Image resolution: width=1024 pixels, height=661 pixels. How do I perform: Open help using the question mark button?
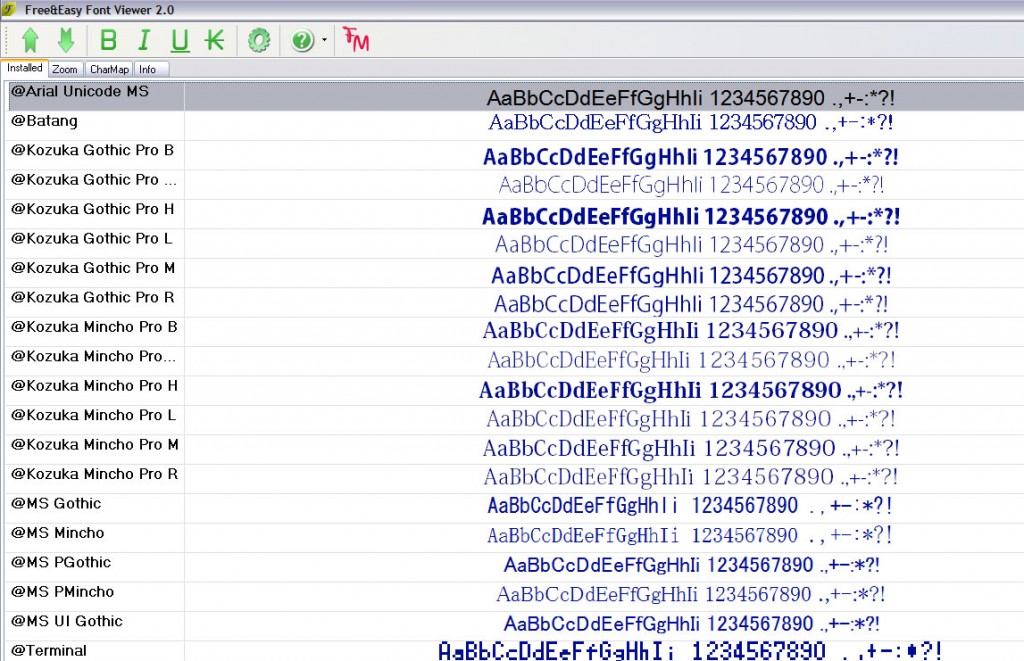pos(301,40)
